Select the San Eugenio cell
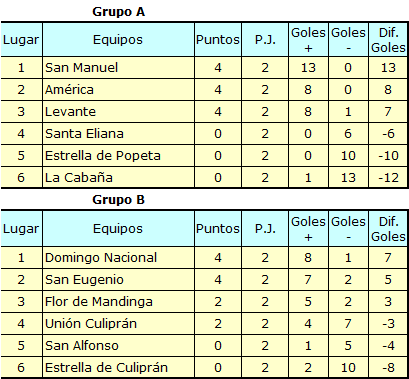 (118, 280)
